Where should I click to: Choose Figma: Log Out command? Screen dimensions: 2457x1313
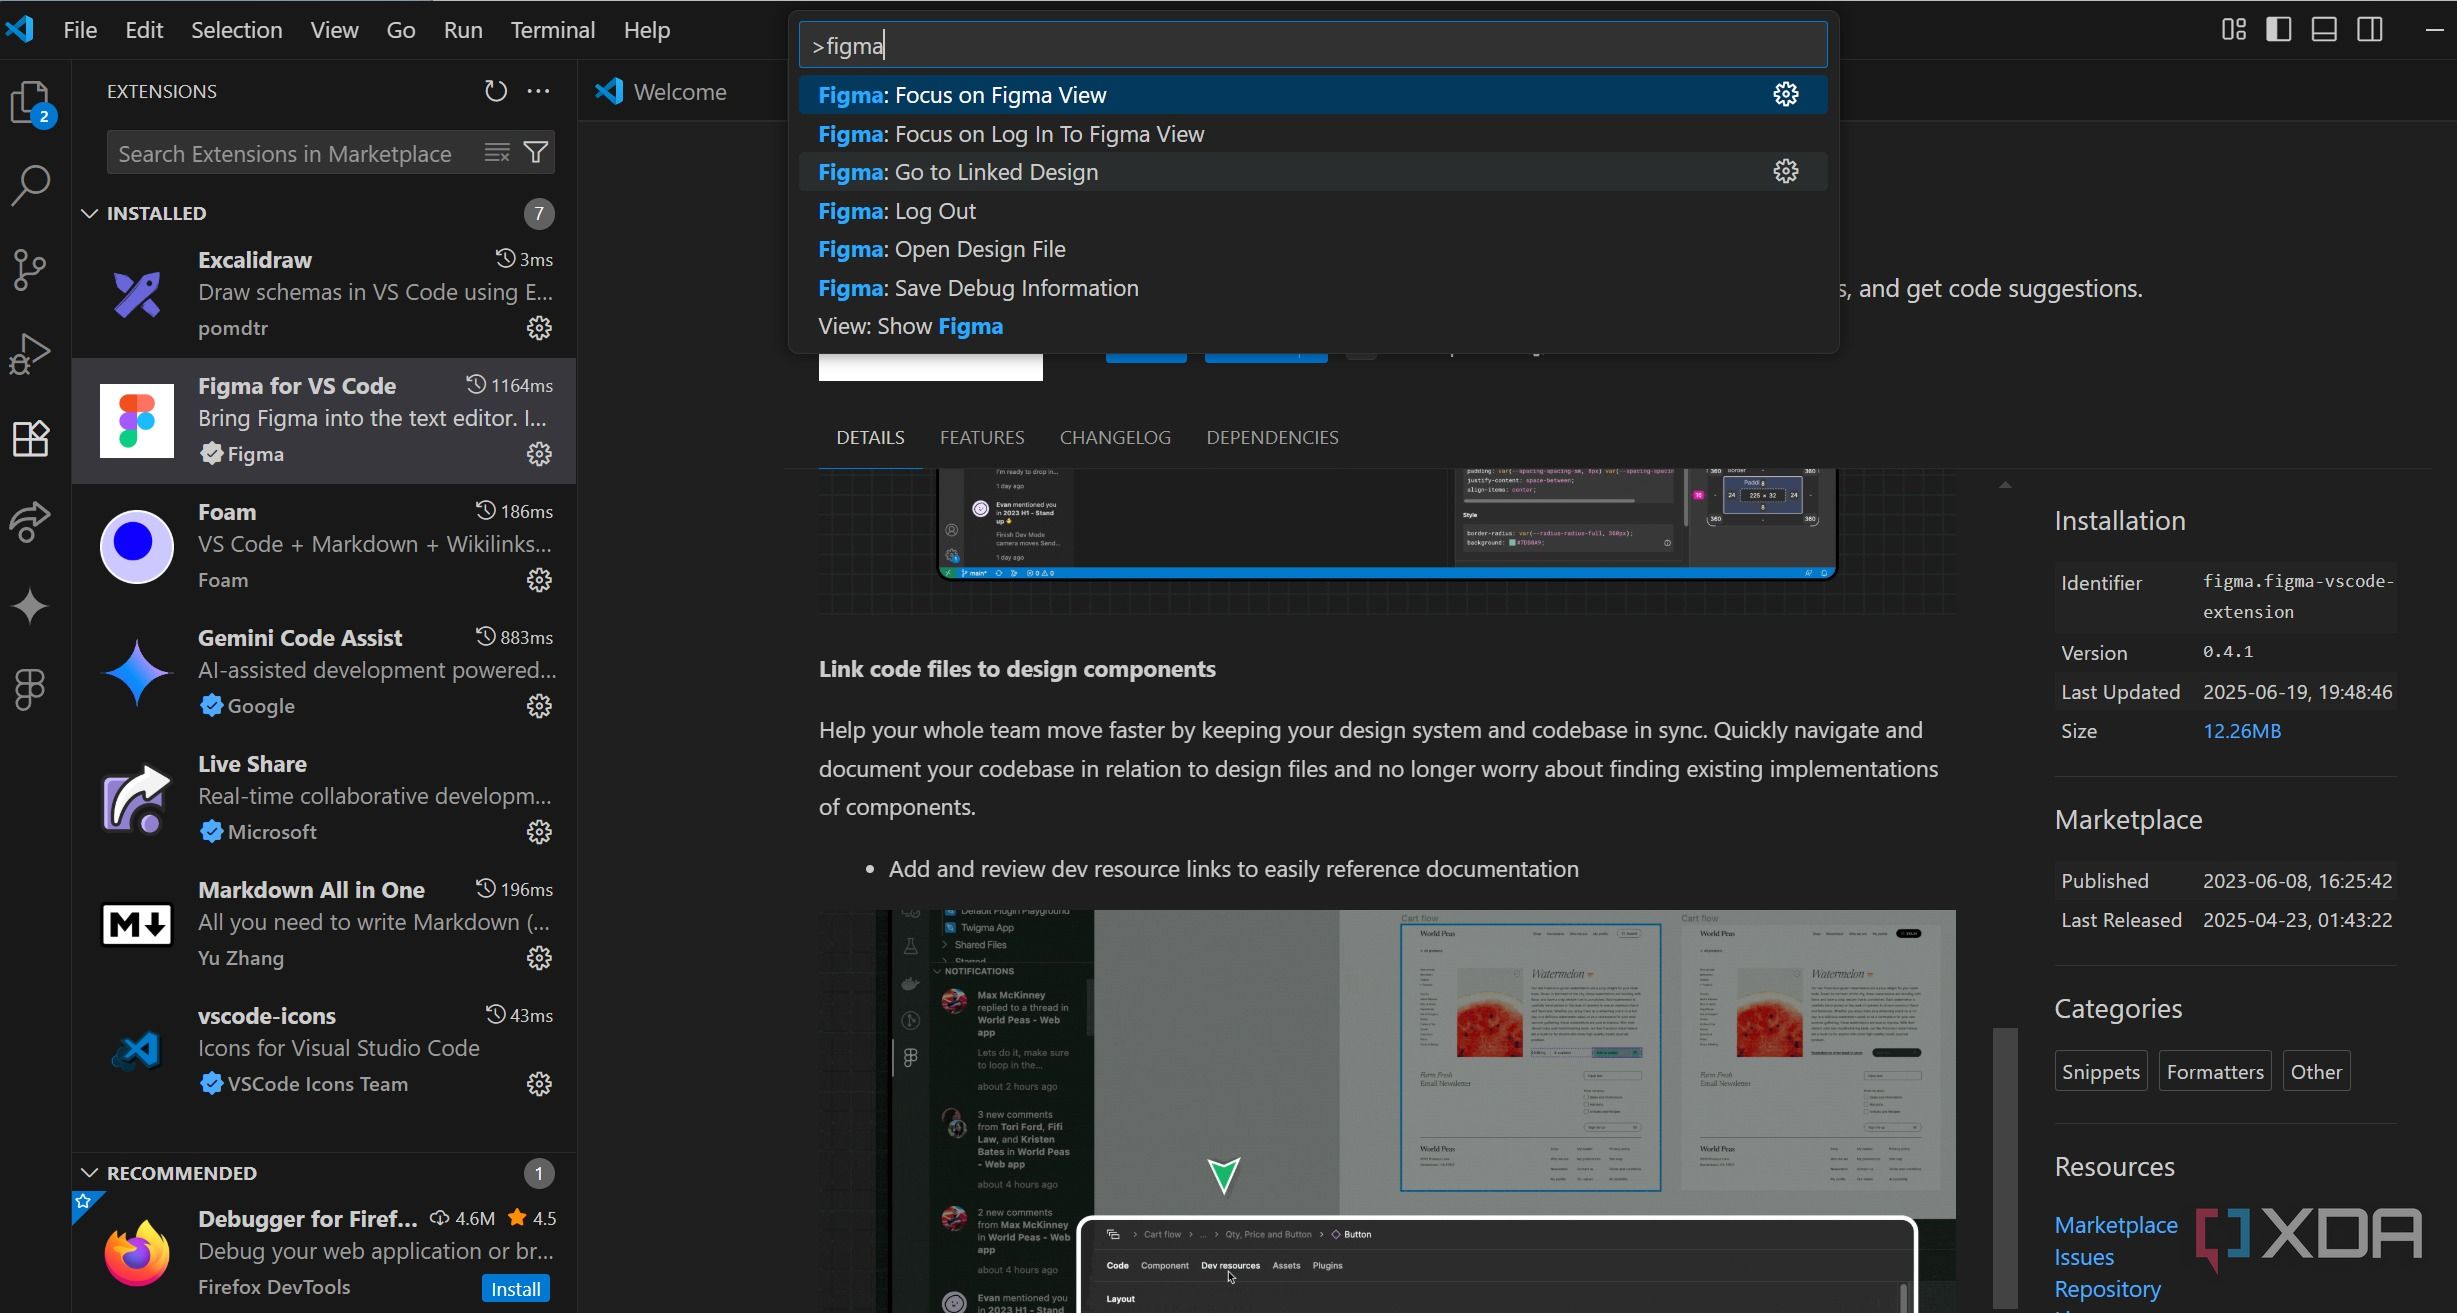coord(1313,211)
